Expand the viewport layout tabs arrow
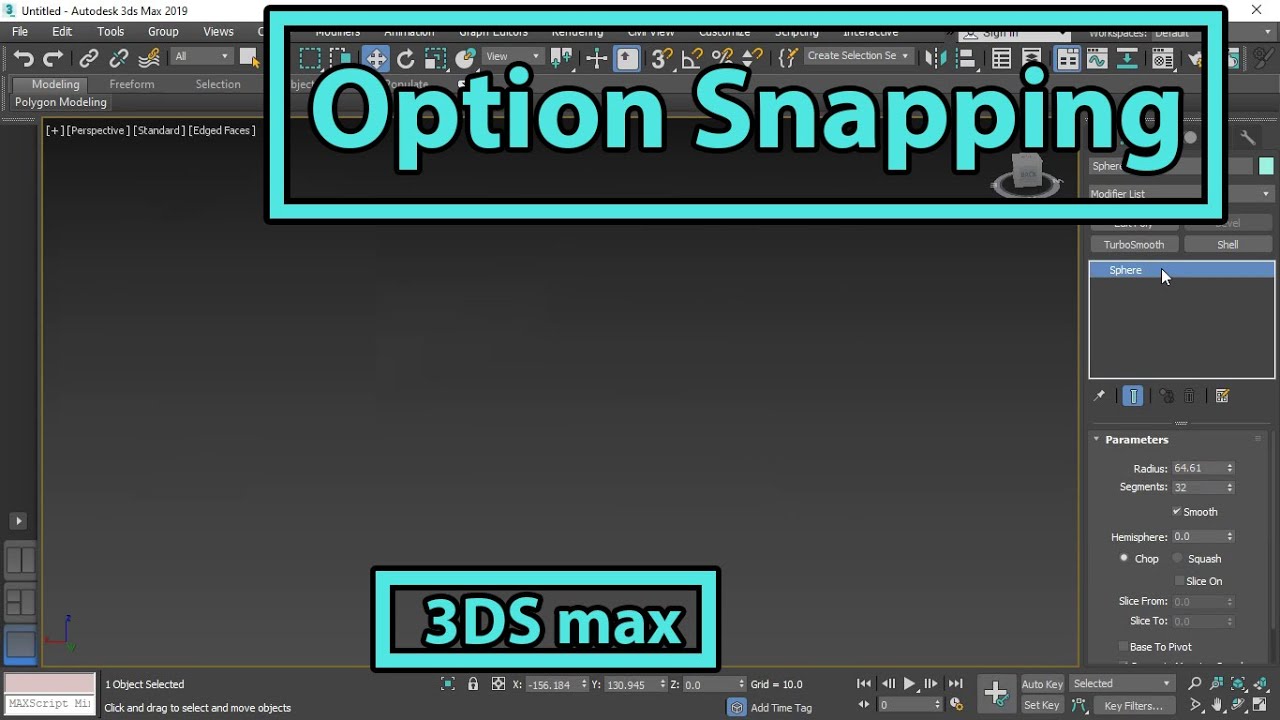Screen dimensions: 1280x720 (x=18, y=521)
